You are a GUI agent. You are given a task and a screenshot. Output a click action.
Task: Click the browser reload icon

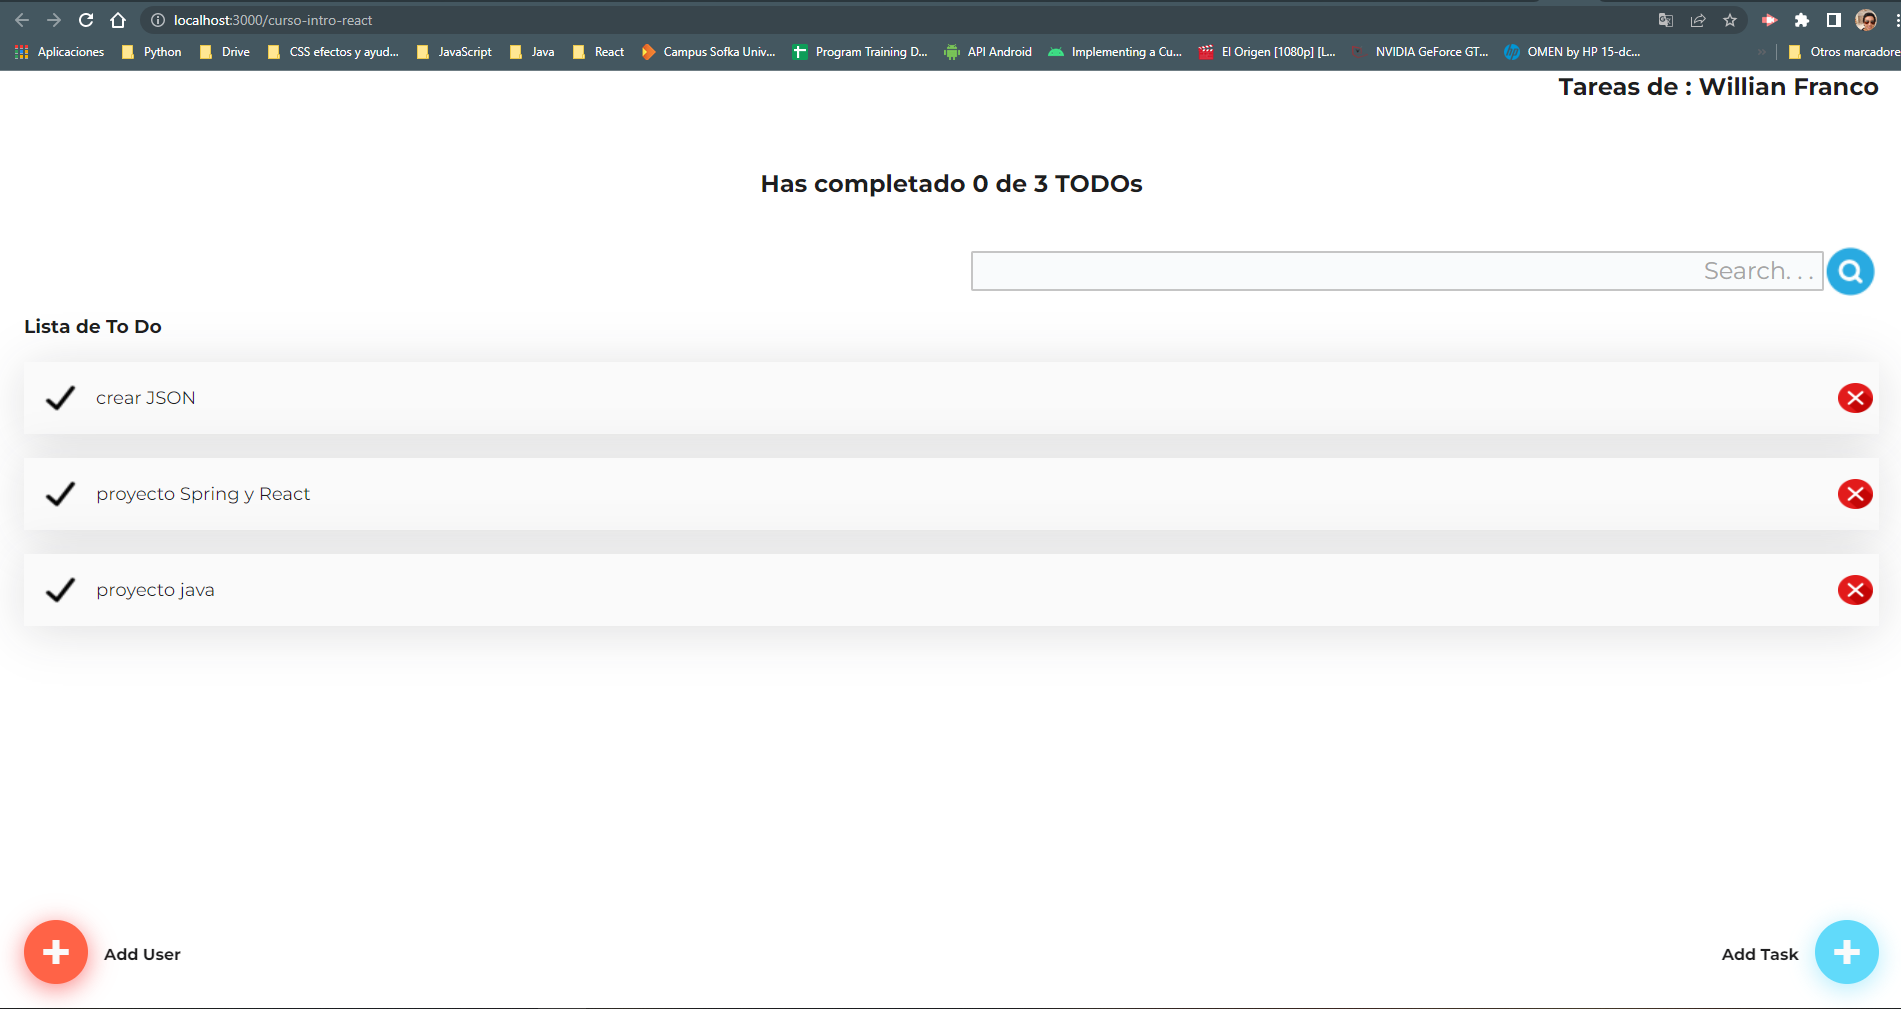(x=86, y=19)
